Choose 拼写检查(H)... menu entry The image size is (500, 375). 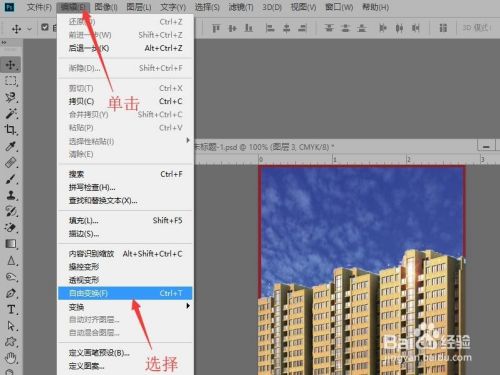125,187
